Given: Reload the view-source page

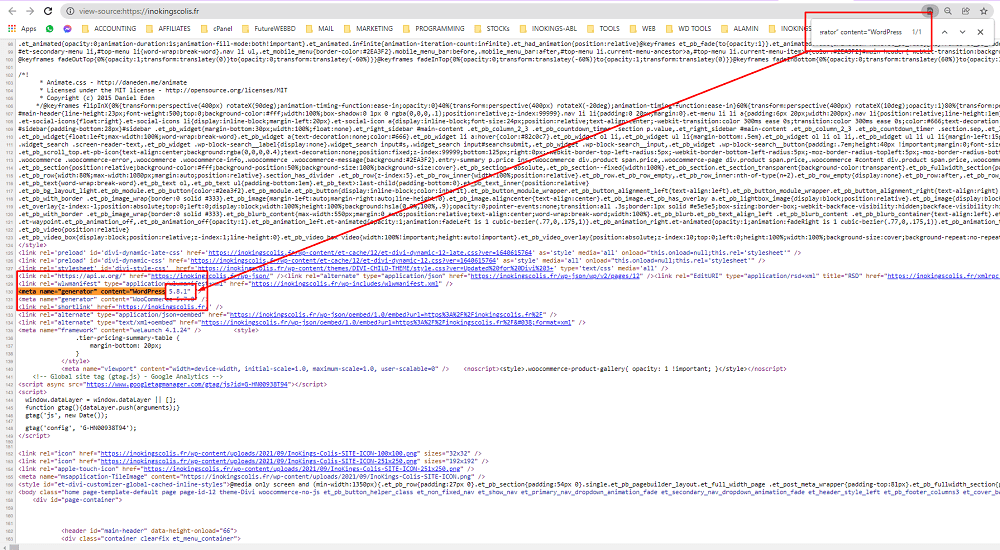Looking at the screenshot, I should [x=48, y=11].
